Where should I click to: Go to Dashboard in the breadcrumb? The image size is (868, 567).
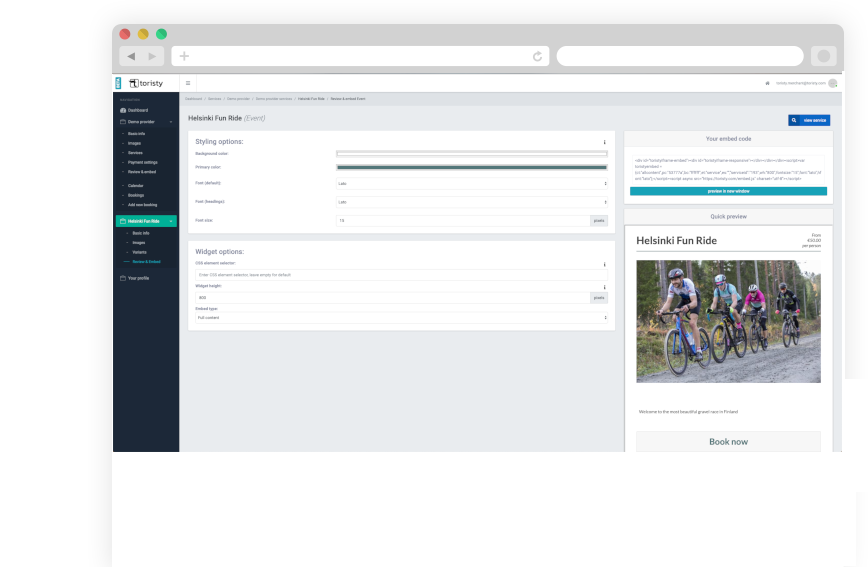(193, 99)
